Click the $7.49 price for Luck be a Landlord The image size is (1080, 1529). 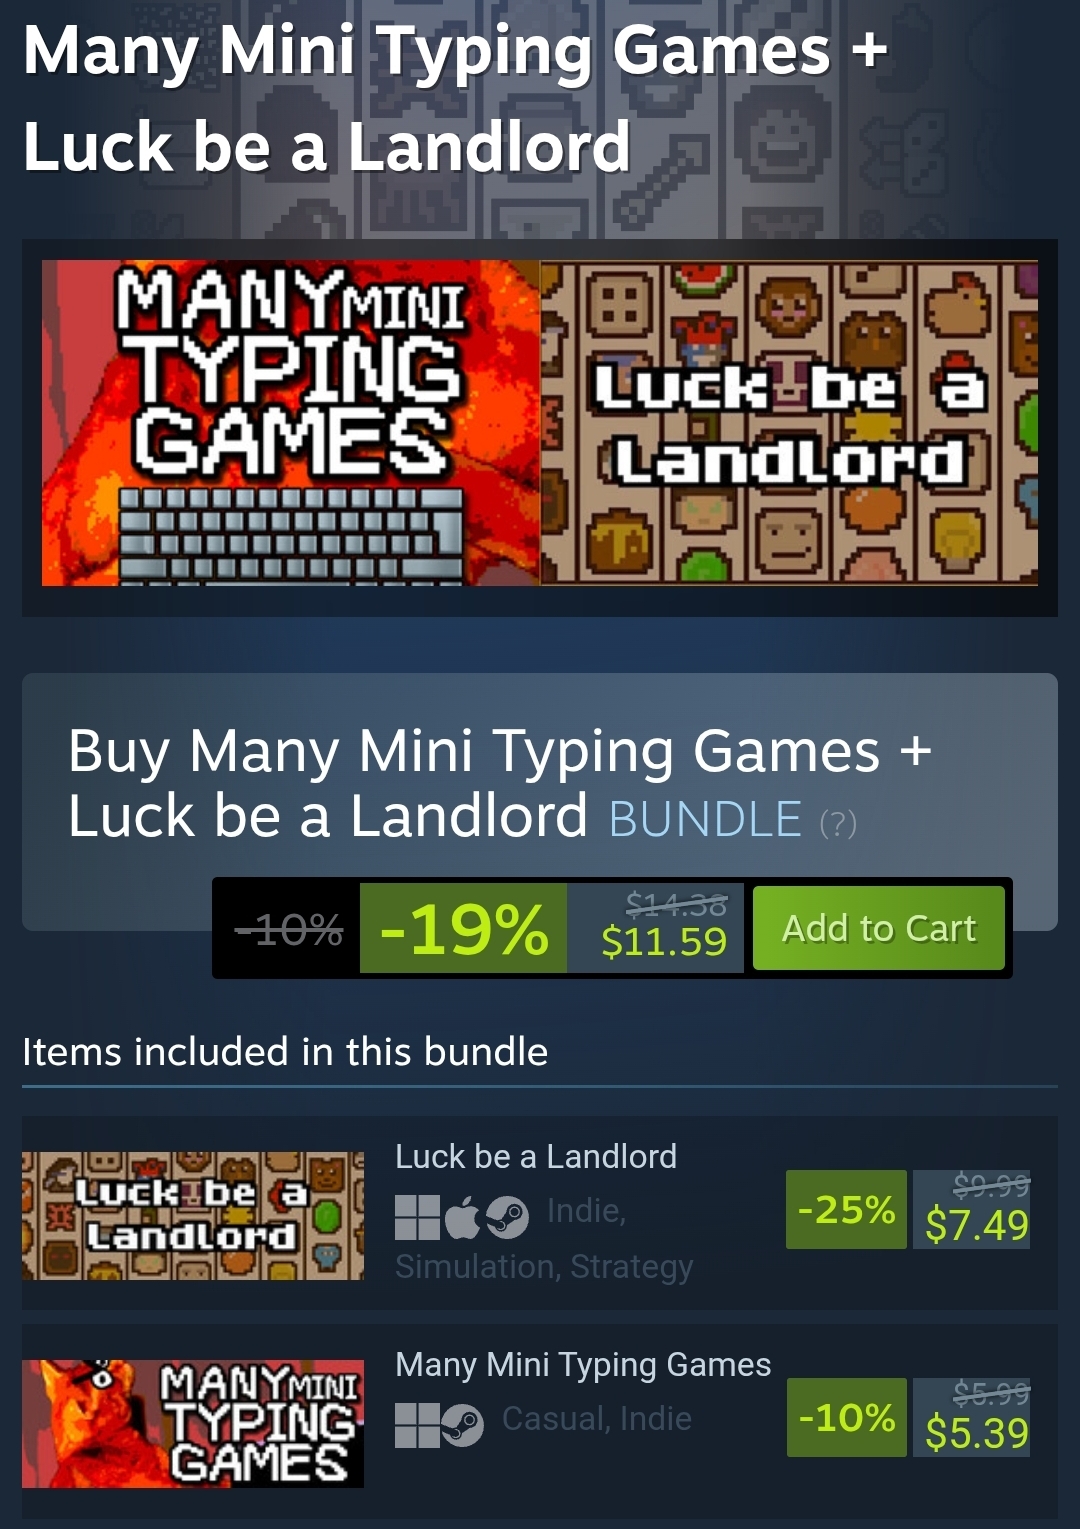click(x=977, y=1224)
